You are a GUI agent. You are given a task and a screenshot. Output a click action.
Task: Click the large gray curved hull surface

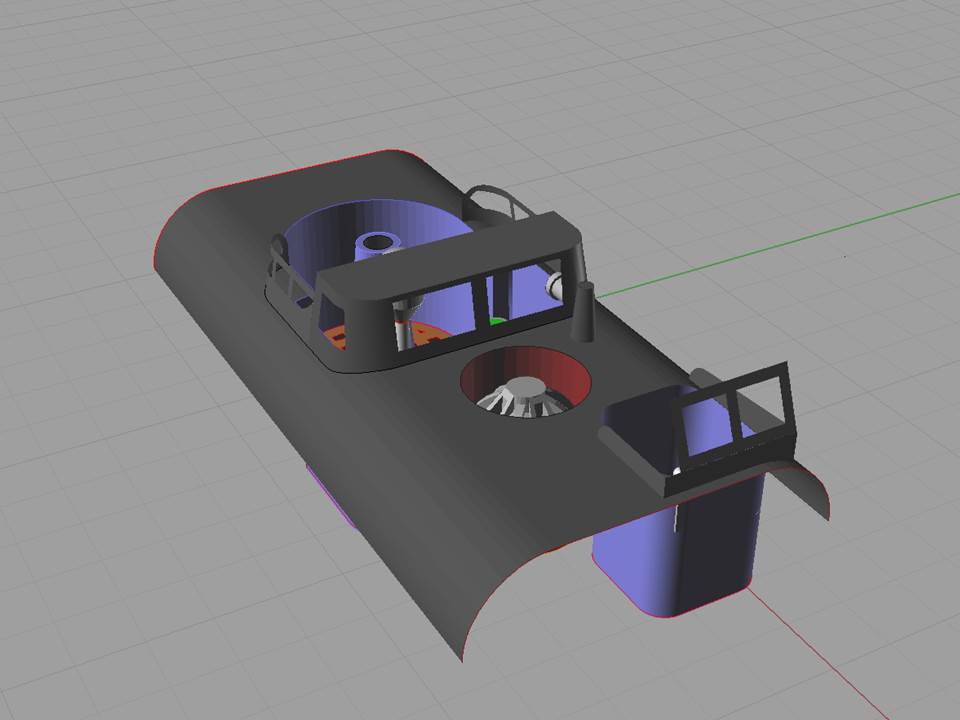click(x=400, y=470)
